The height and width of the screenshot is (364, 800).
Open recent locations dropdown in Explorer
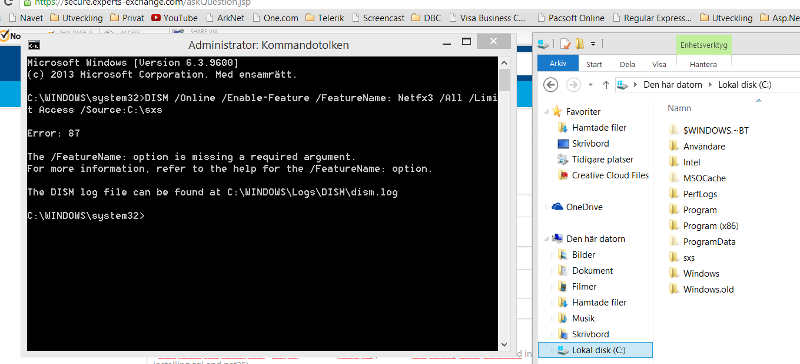tap(590, 85)
